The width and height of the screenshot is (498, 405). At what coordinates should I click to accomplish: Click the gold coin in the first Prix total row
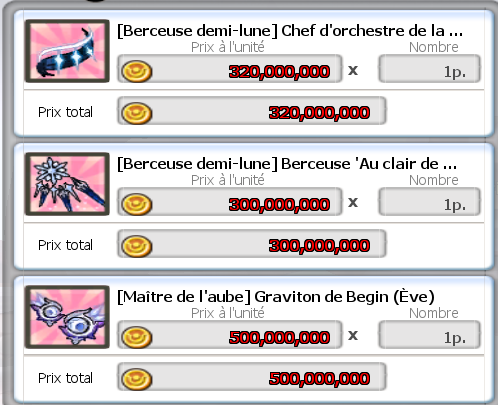coord(137,113)
